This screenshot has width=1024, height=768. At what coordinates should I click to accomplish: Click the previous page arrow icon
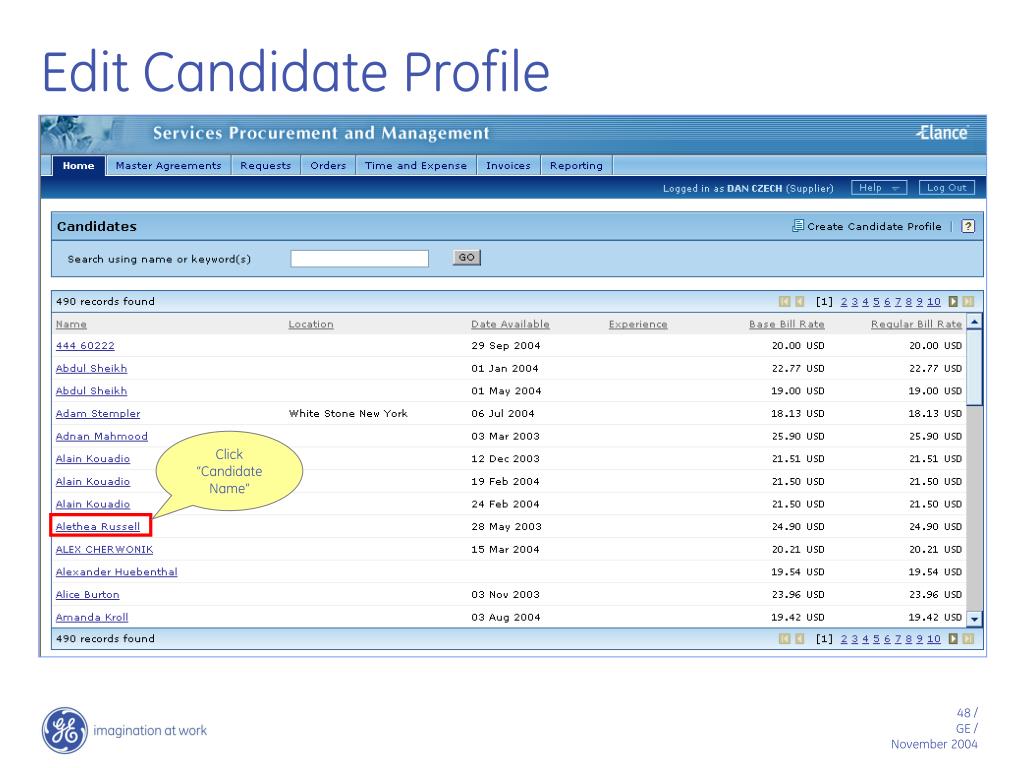pyautogui.click(x=800, y=300)
